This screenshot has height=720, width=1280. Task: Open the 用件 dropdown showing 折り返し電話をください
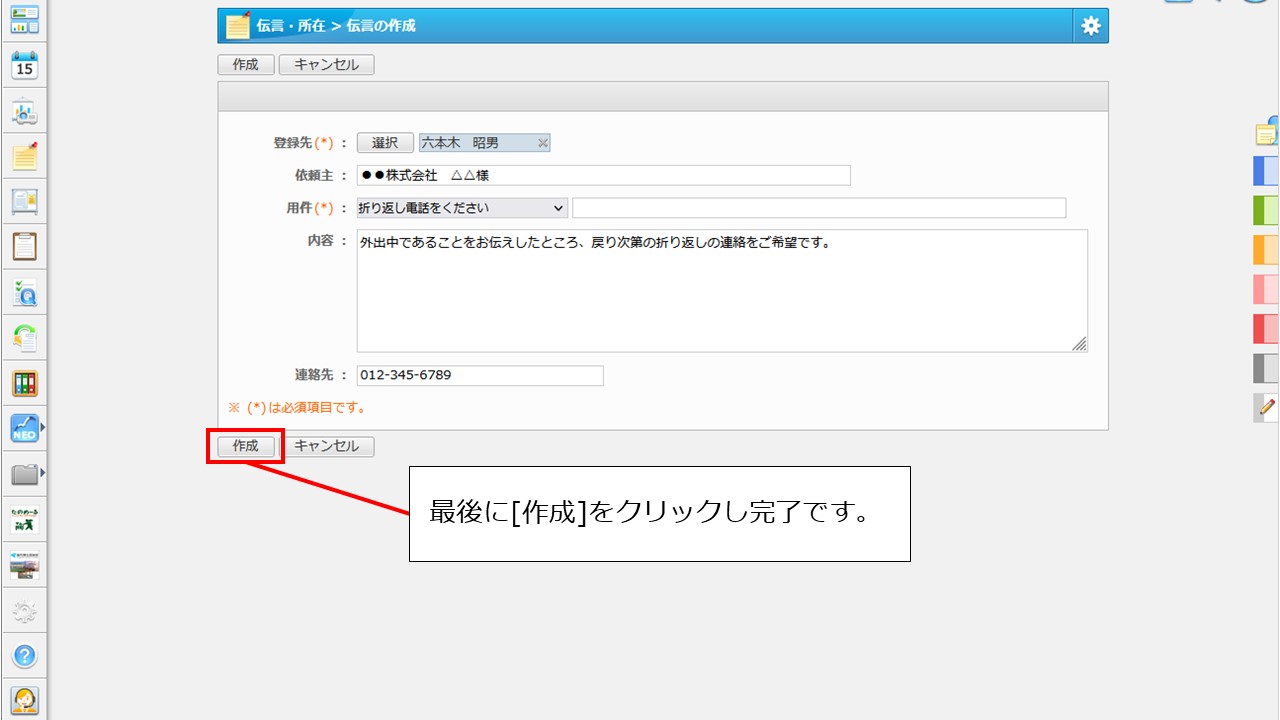pos(462,208)
